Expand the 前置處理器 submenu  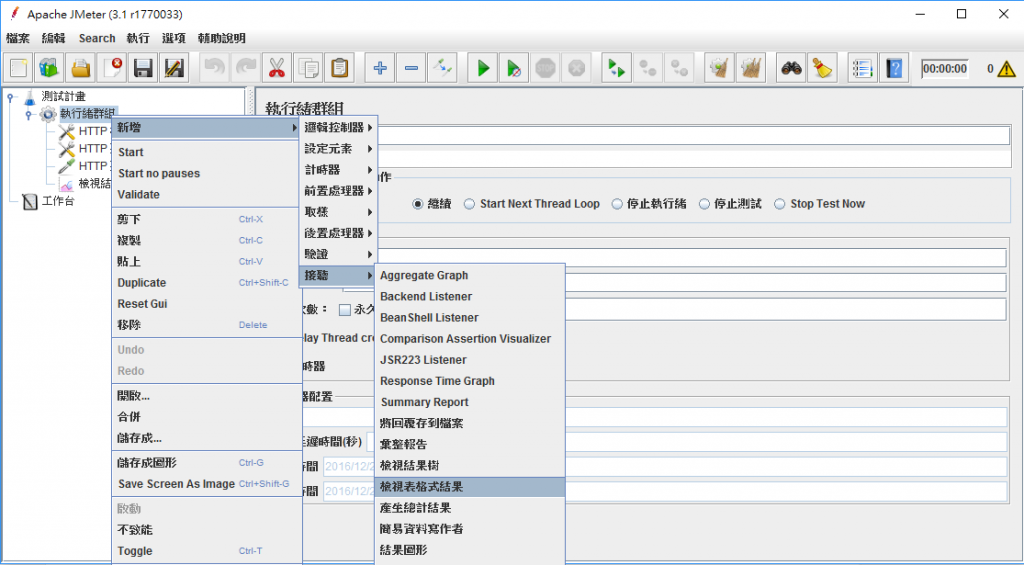click(x=338, y=191)
